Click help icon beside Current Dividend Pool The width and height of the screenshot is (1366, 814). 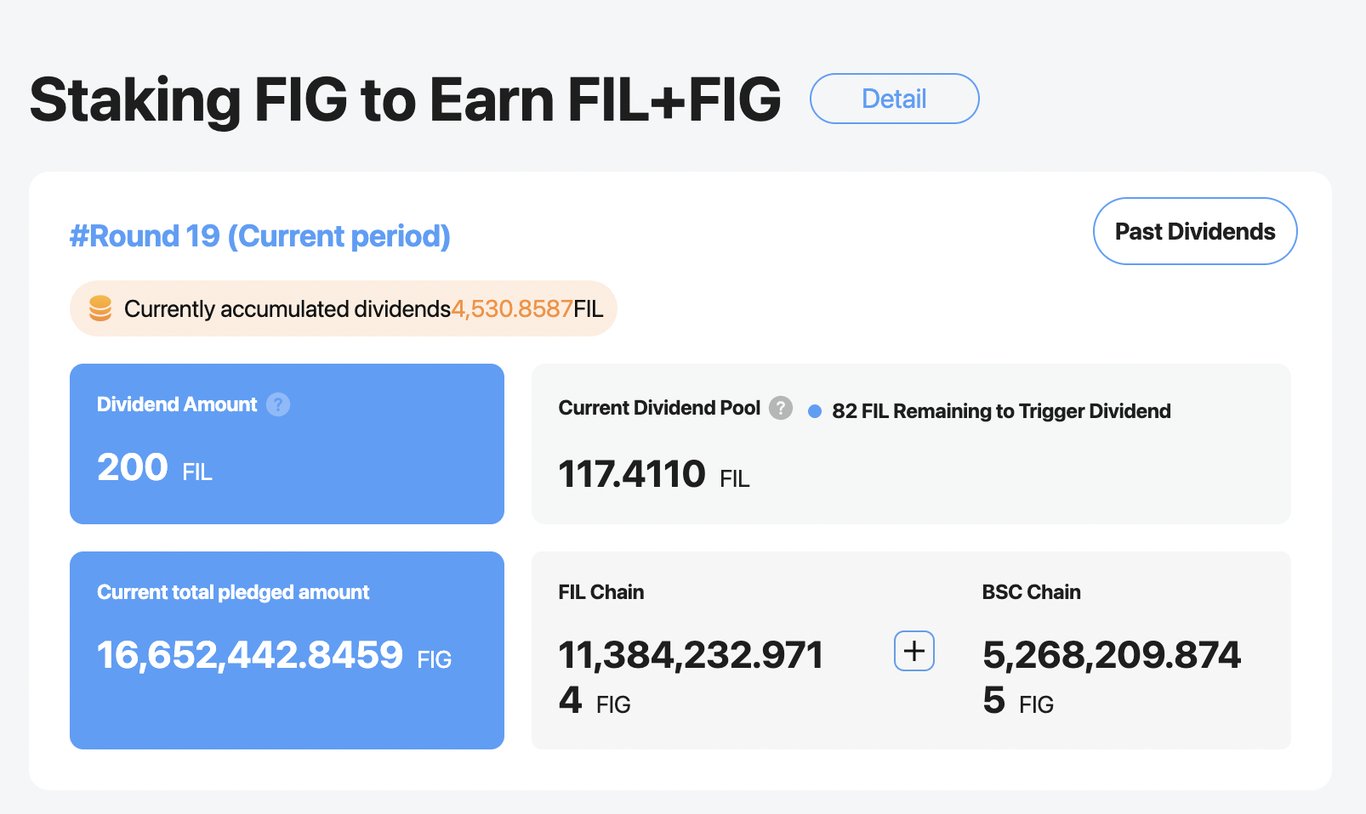tap(781, 409)
